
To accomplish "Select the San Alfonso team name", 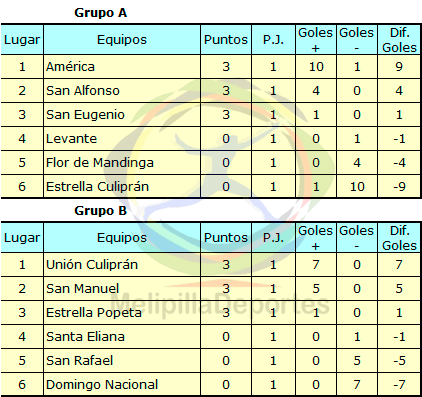I will click(x=83, y=91).
